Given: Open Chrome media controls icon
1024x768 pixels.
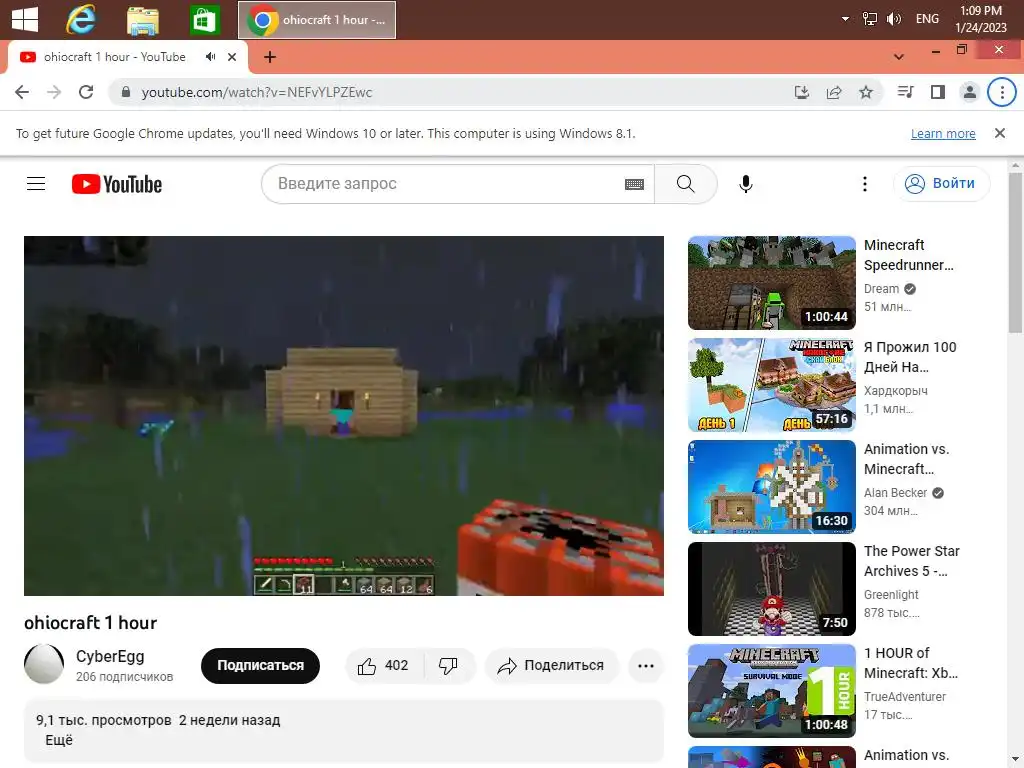Looking at the screenshot, I should 905,92.
